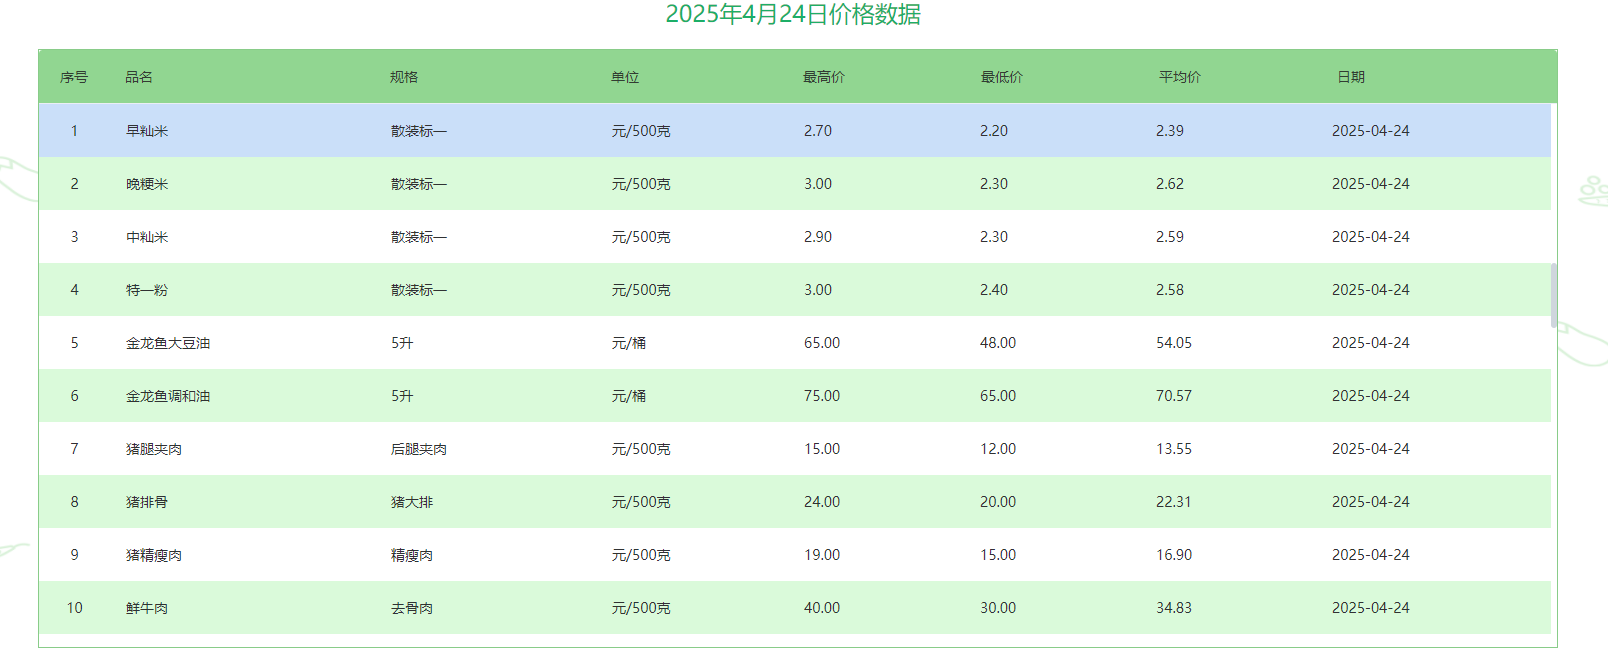
Task: Click the 75.00 highest price cell
Action: pyautogui.click(x=822, y=396)
